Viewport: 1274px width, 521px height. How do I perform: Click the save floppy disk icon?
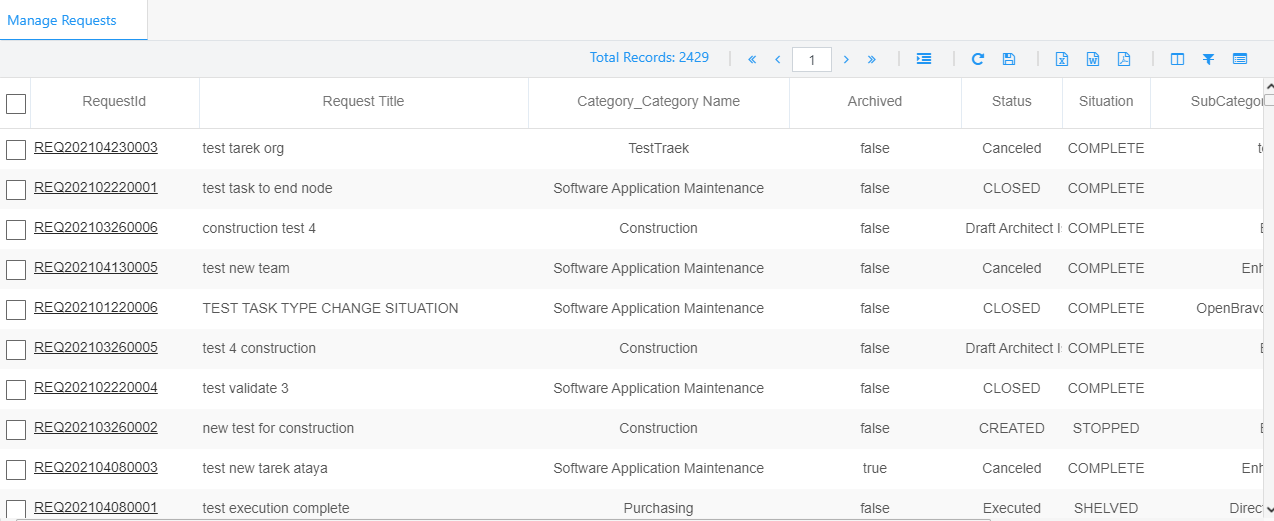point(1009,59)
